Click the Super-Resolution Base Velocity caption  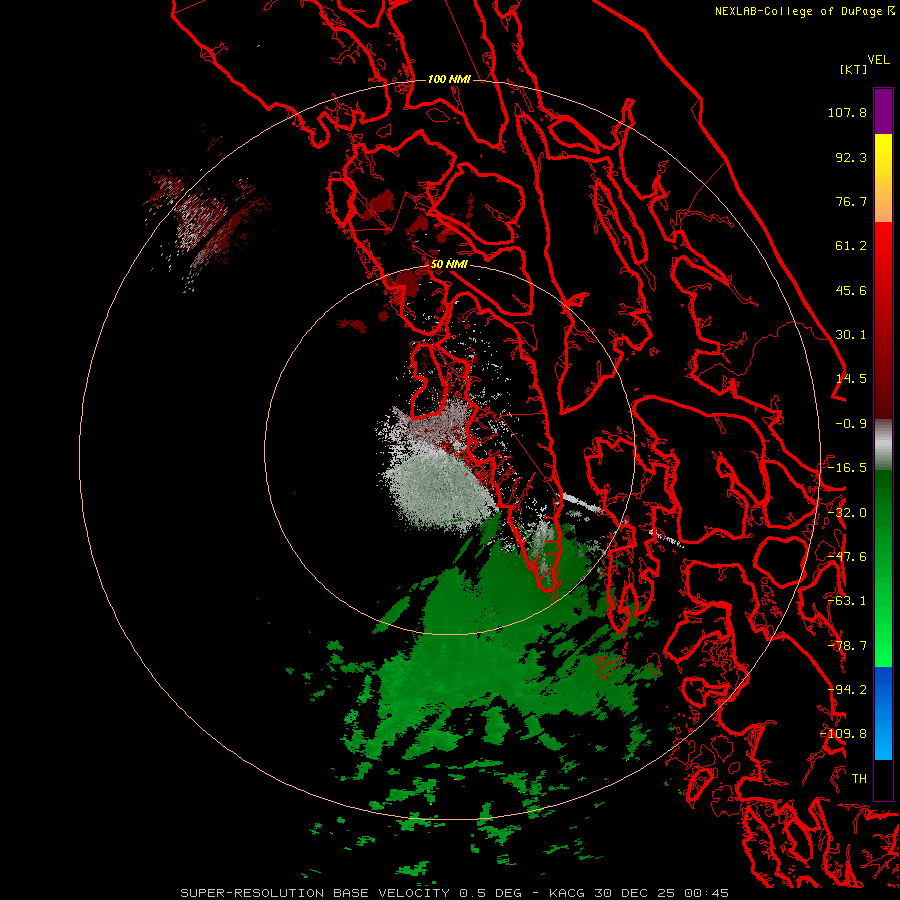point(455,893)
